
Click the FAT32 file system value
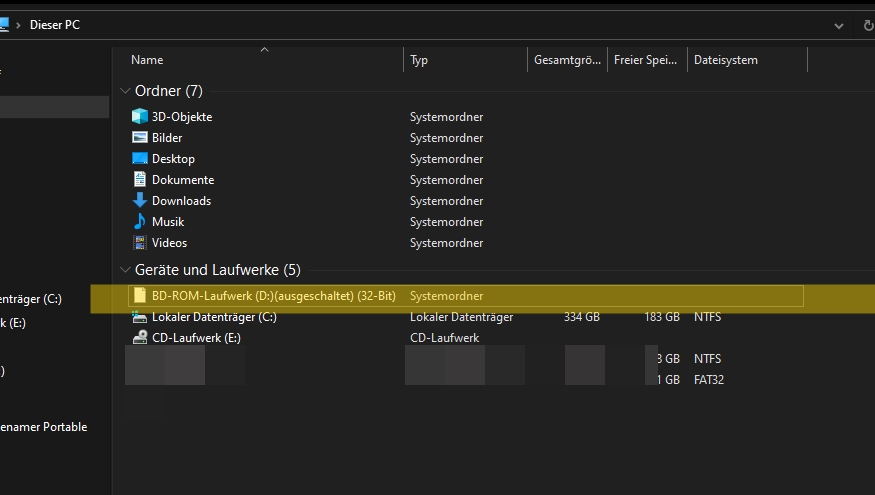pos(709,379)
